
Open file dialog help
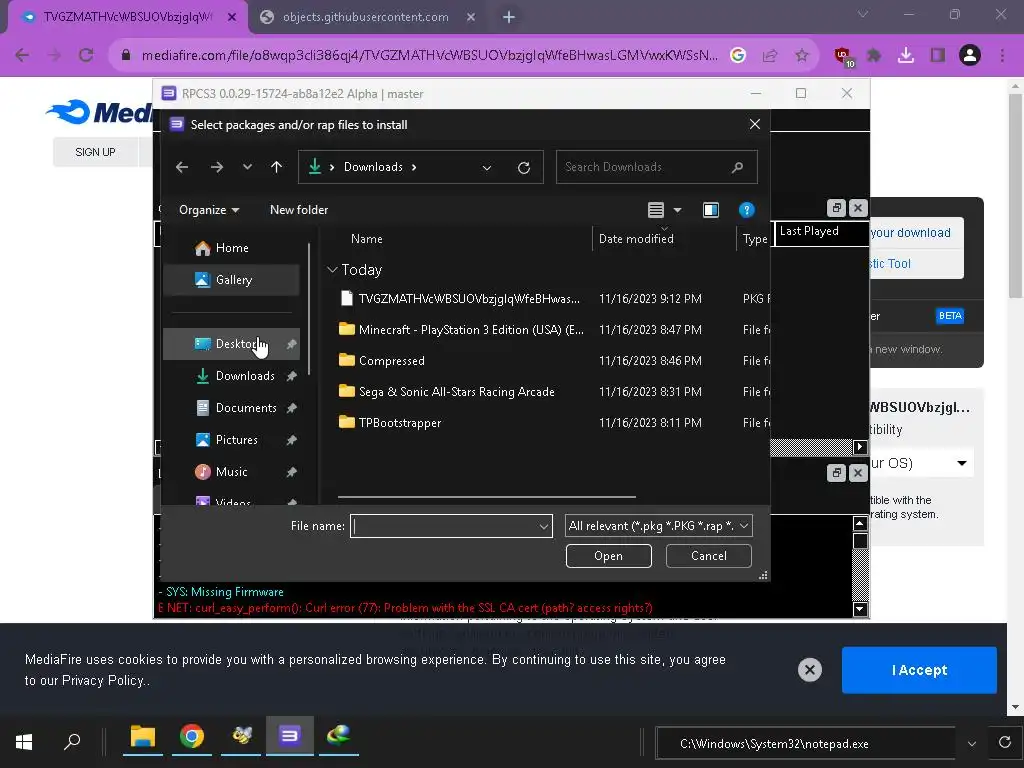pos(746,210)
